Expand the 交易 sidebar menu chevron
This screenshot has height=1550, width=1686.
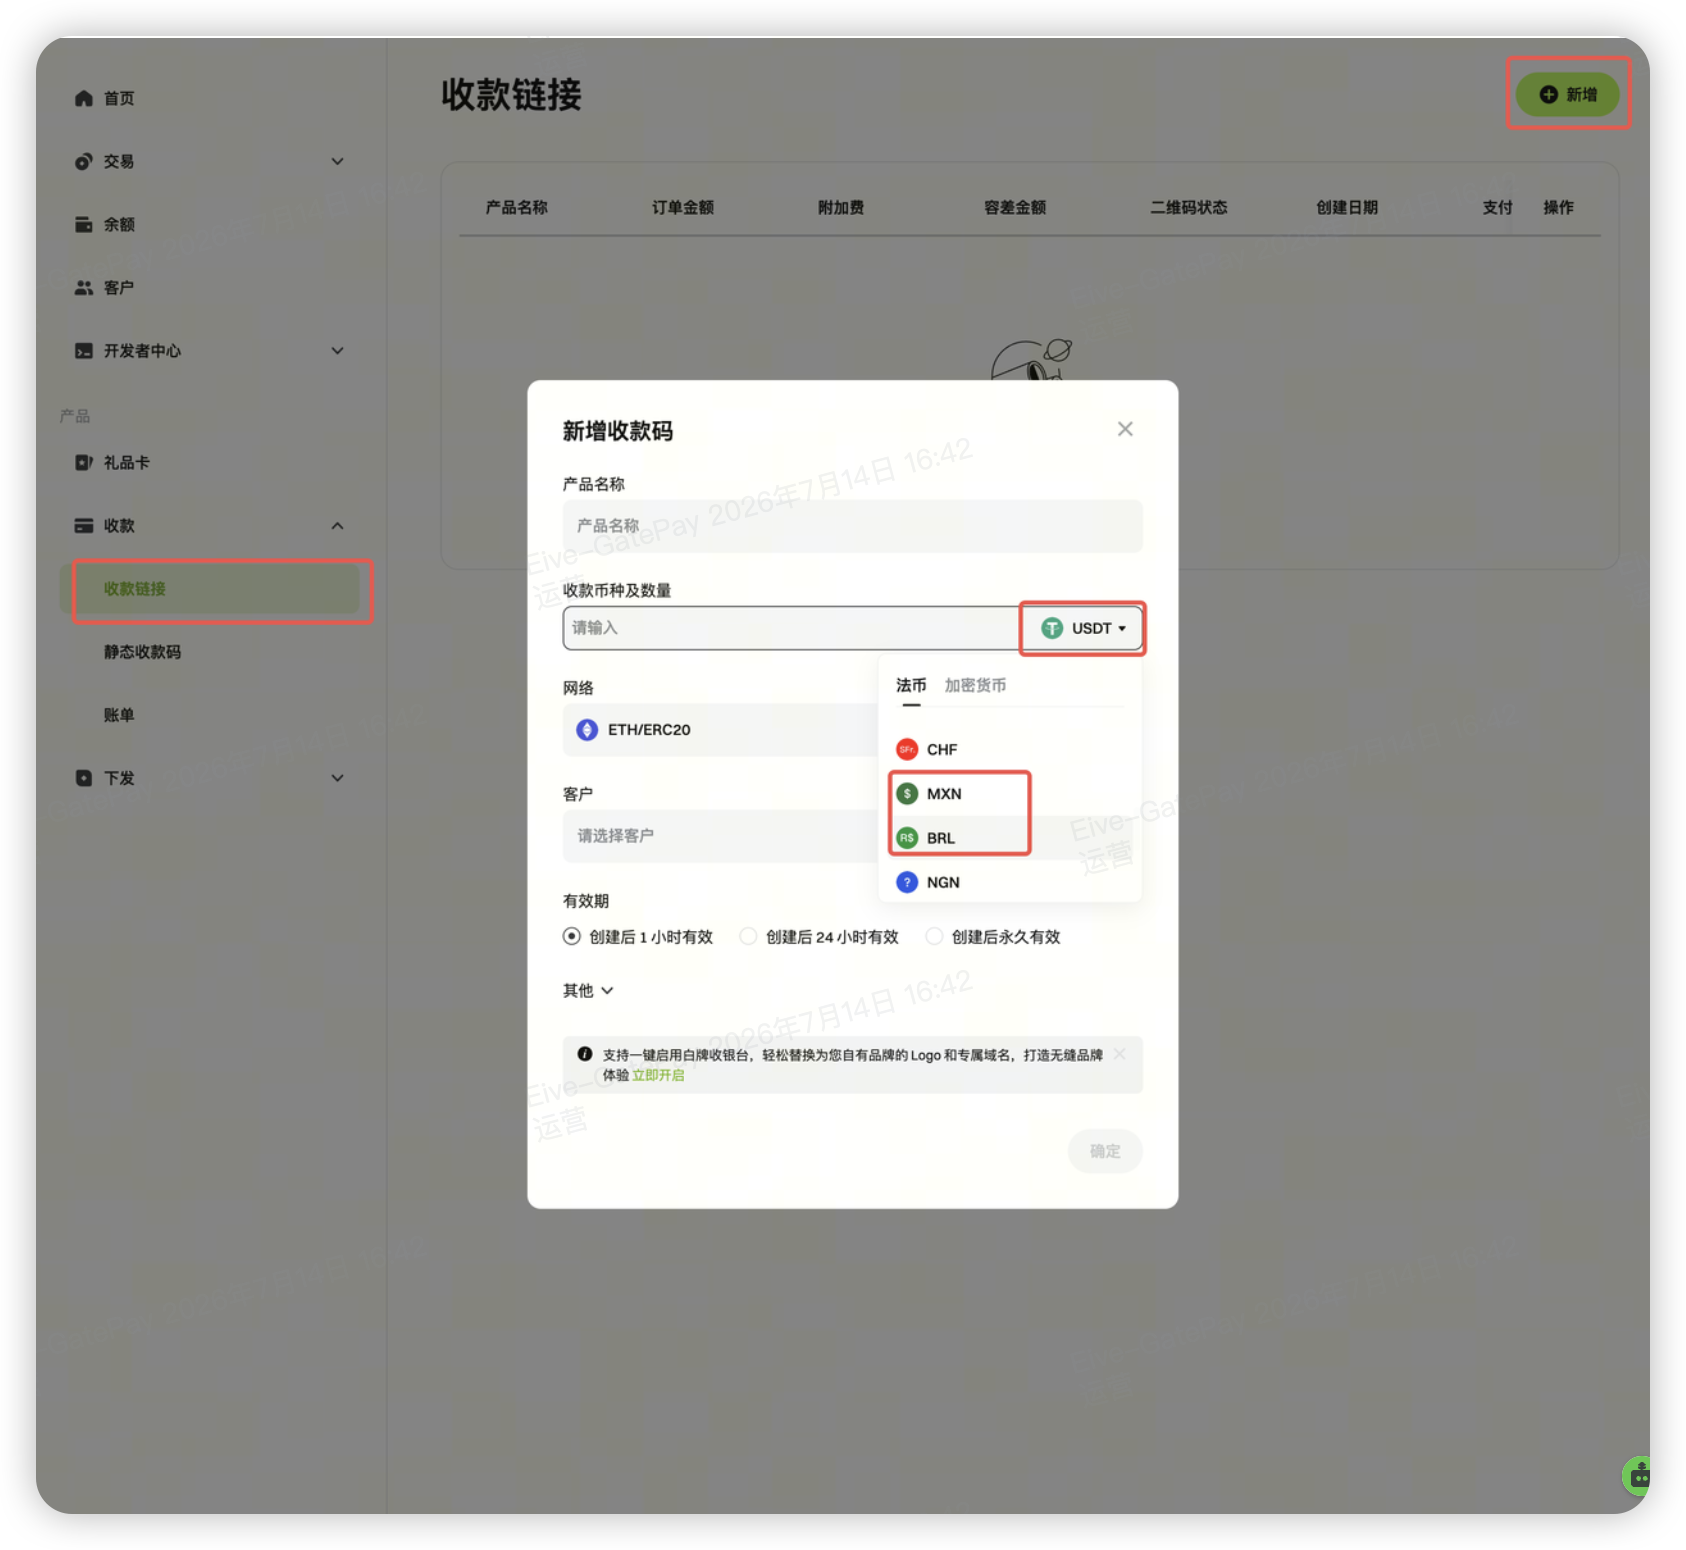[338, 161]
